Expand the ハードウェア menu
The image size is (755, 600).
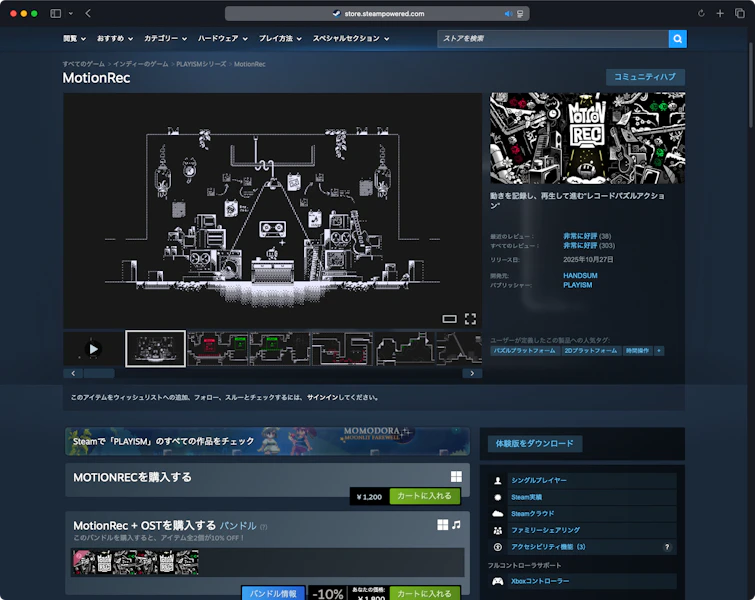point(222,39)
